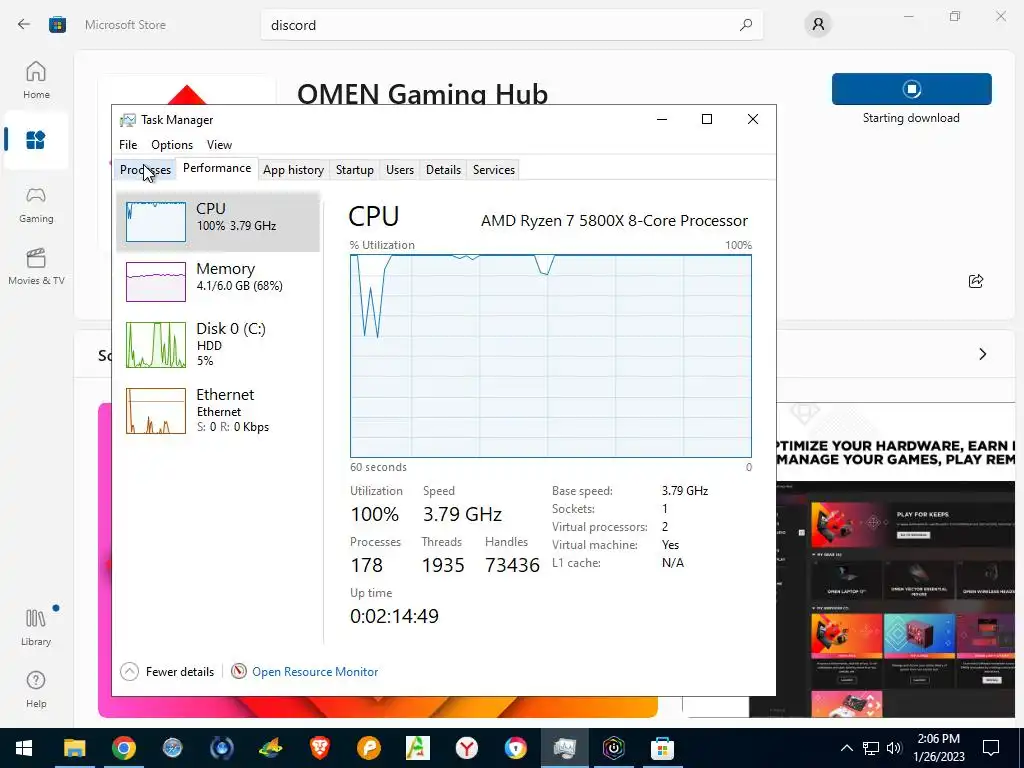Open File Explorer from the taskbar
Image resolution: width=1024 pixels, height=768 pixels.
point(74,748)
